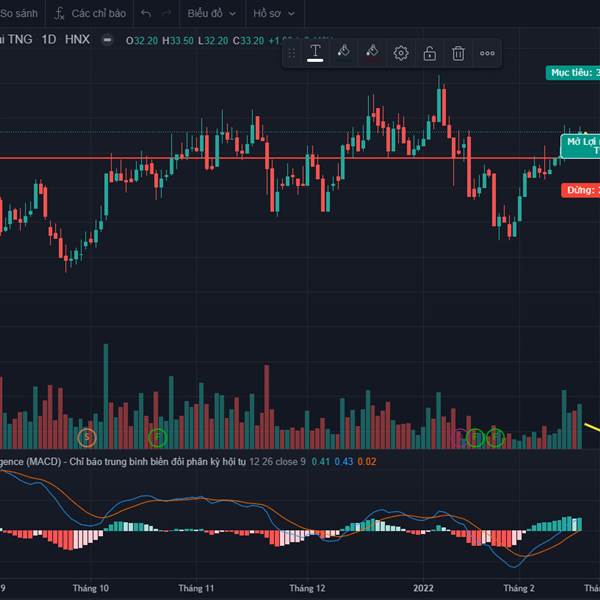Delete drawing with trash icon

tap(458, 53)
